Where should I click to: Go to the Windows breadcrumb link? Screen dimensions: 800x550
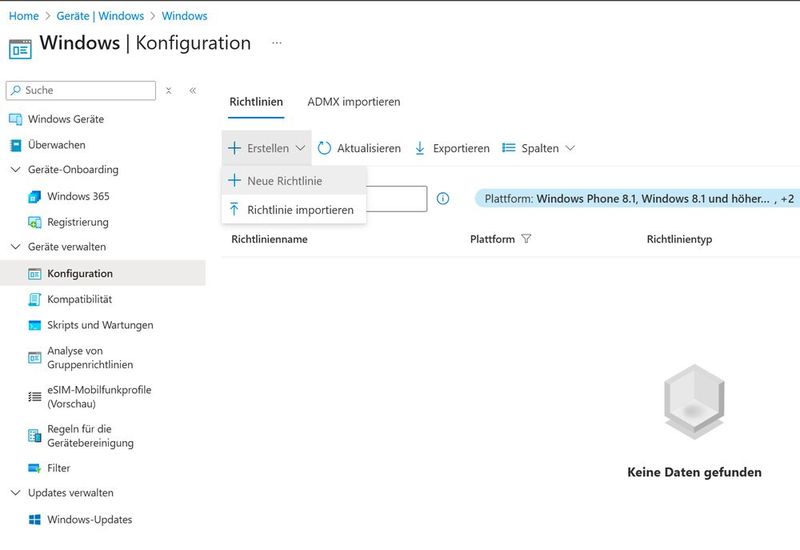(x=184, y=16)
